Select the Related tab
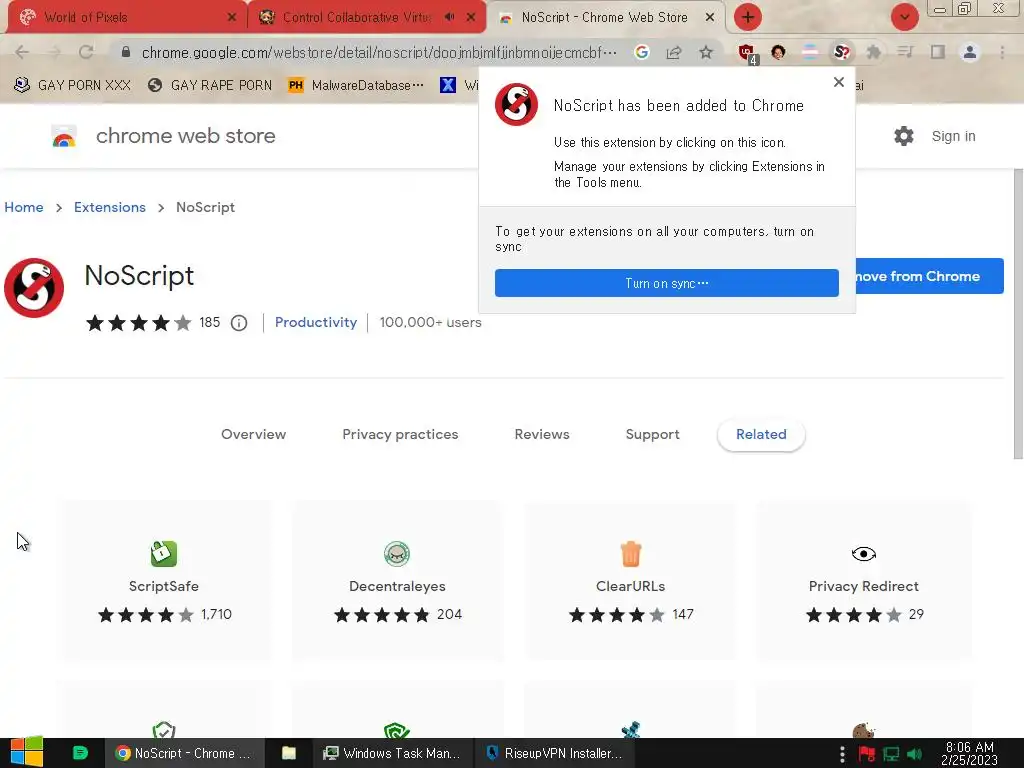This screenshot has width=1024, height=768. pyautogui.click(x=761, y=434)
